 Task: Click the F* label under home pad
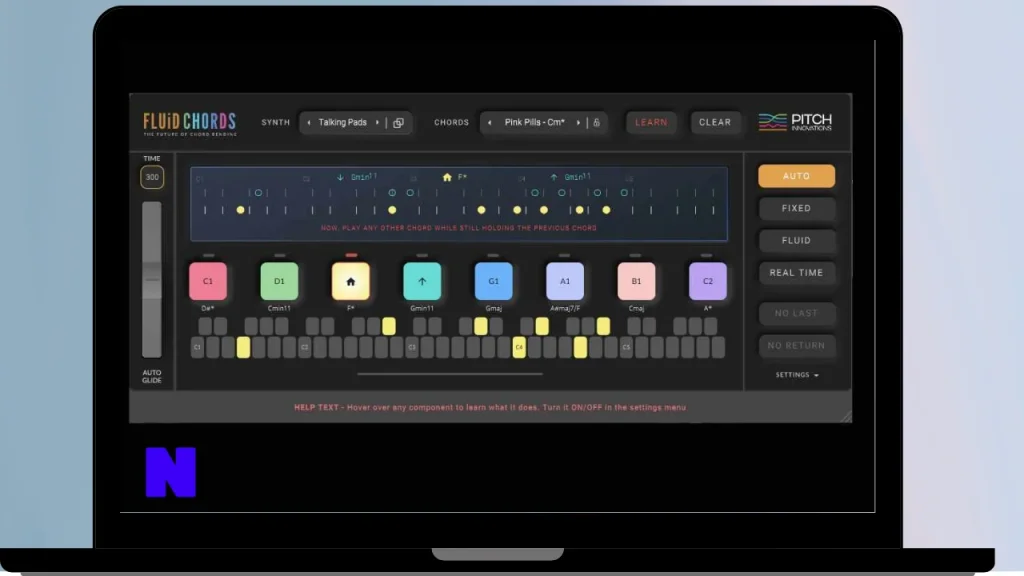click(x=351, y=308)
